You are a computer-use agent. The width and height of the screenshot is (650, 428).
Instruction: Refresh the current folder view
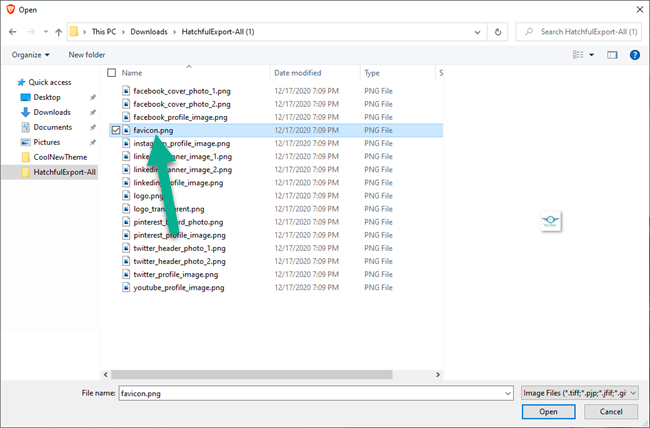pyautogui.click(x=499, y=32)
